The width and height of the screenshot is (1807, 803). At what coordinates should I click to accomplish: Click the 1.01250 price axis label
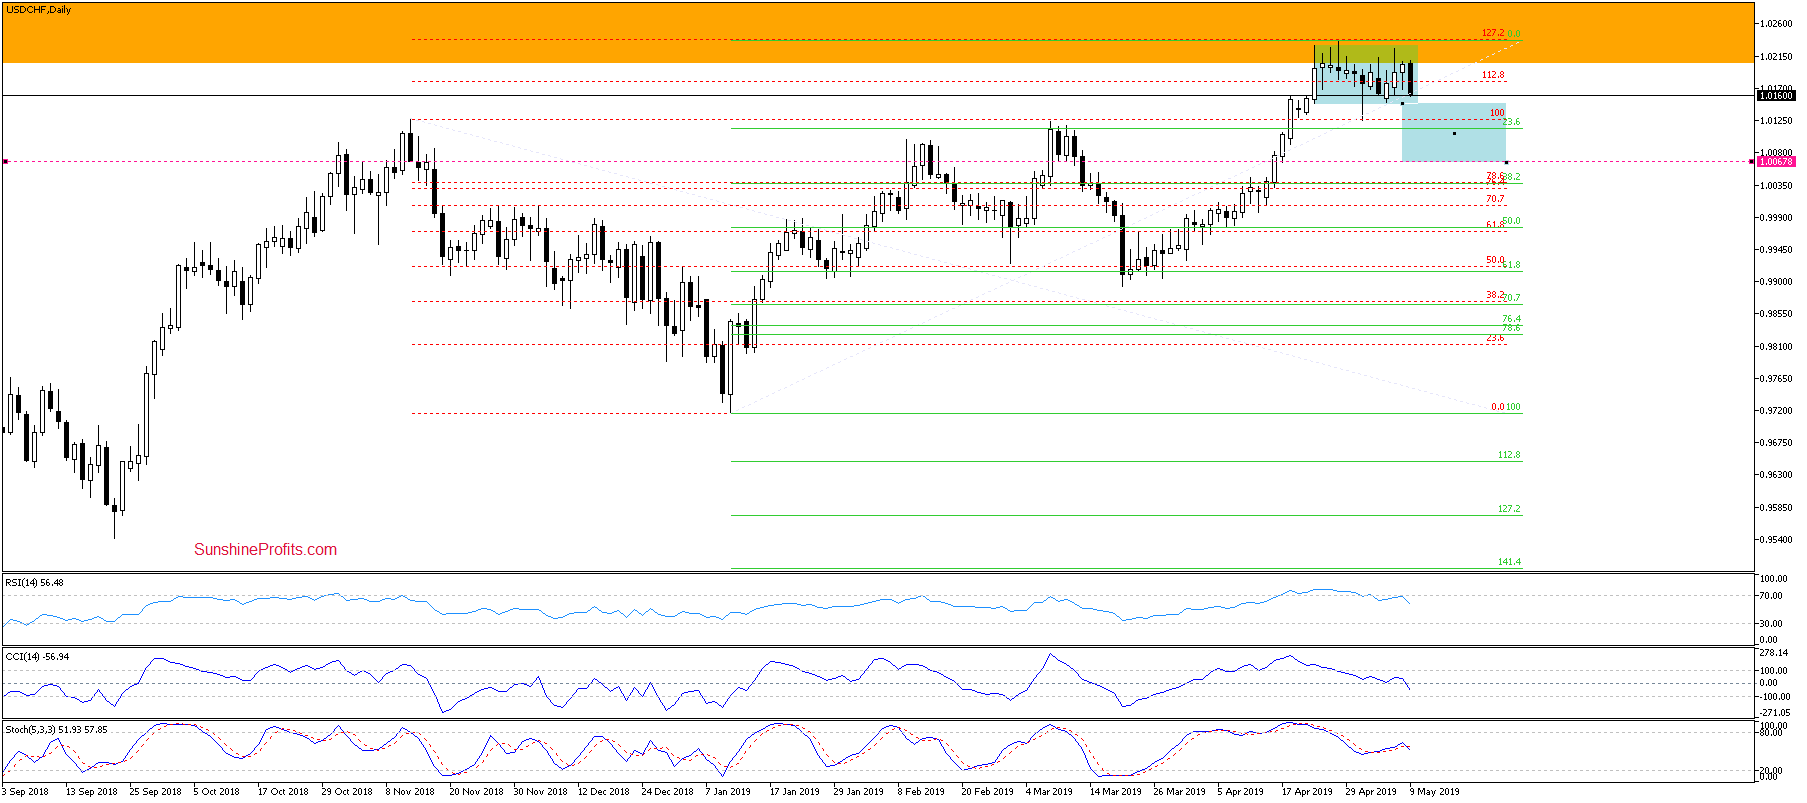point(1776,121)
